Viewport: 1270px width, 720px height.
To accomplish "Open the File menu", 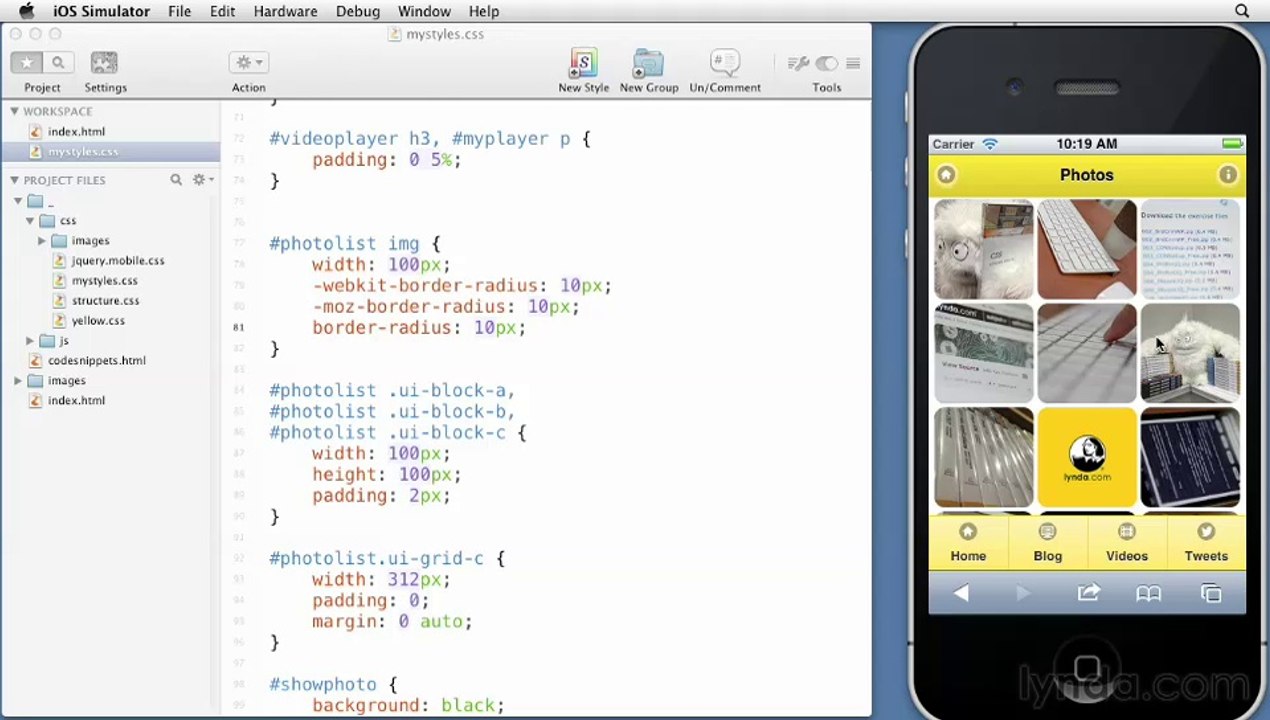I will (x=179, y=11).
